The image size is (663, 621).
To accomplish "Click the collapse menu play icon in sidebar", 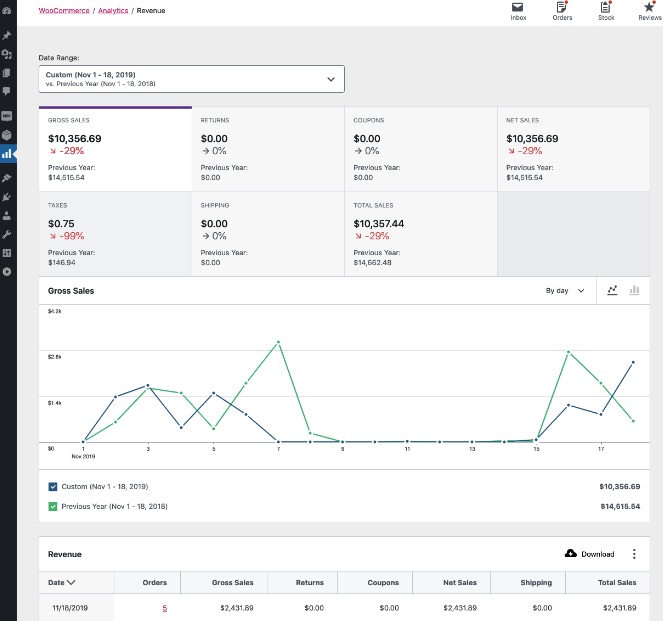I will 6,271.
